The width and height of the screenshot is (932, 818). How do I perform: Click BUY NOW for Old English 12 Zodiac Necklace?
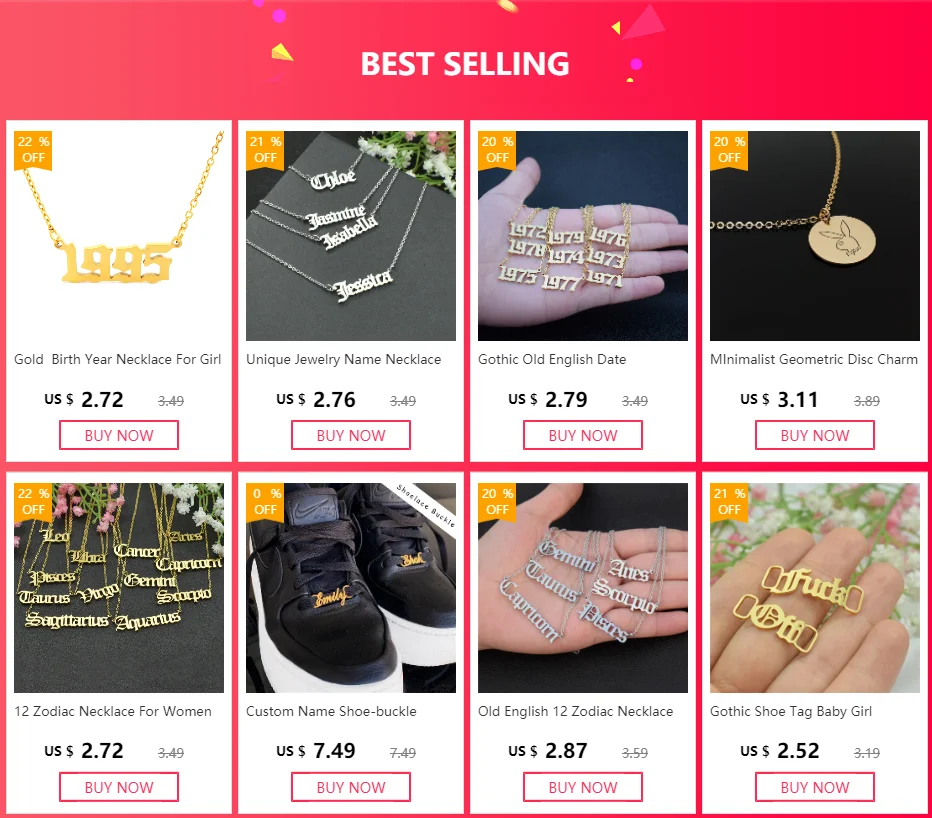(x=583, y=787)
